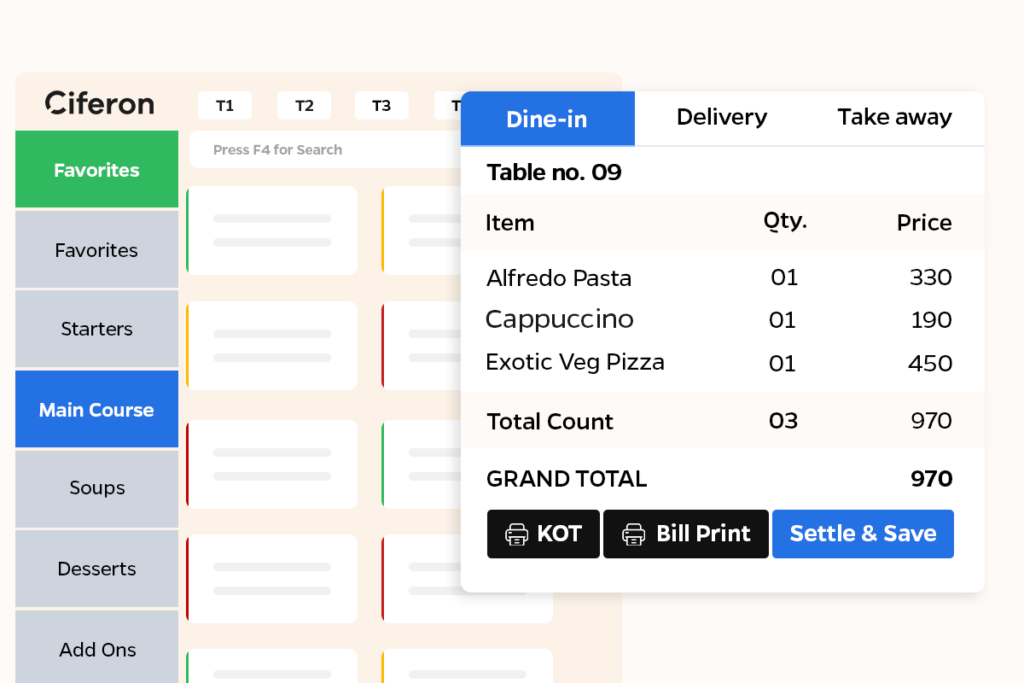Viewport: 1024px width, 683px height.
Task: Select table T1
Action: (x=225, y=106)
